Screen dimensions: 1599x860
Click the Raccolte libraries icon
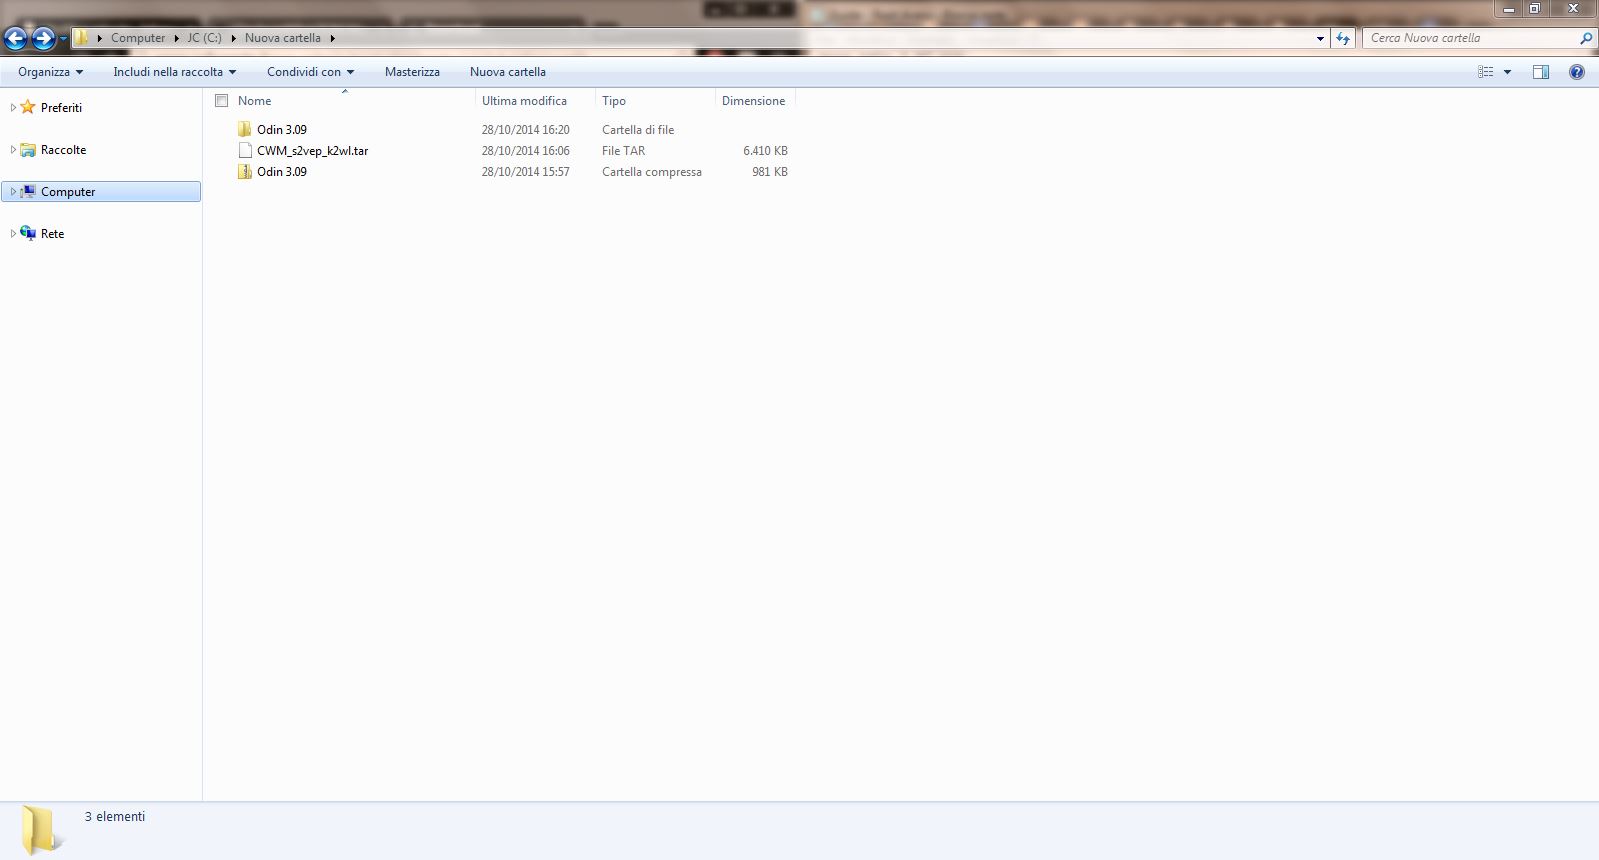point(28,150)
